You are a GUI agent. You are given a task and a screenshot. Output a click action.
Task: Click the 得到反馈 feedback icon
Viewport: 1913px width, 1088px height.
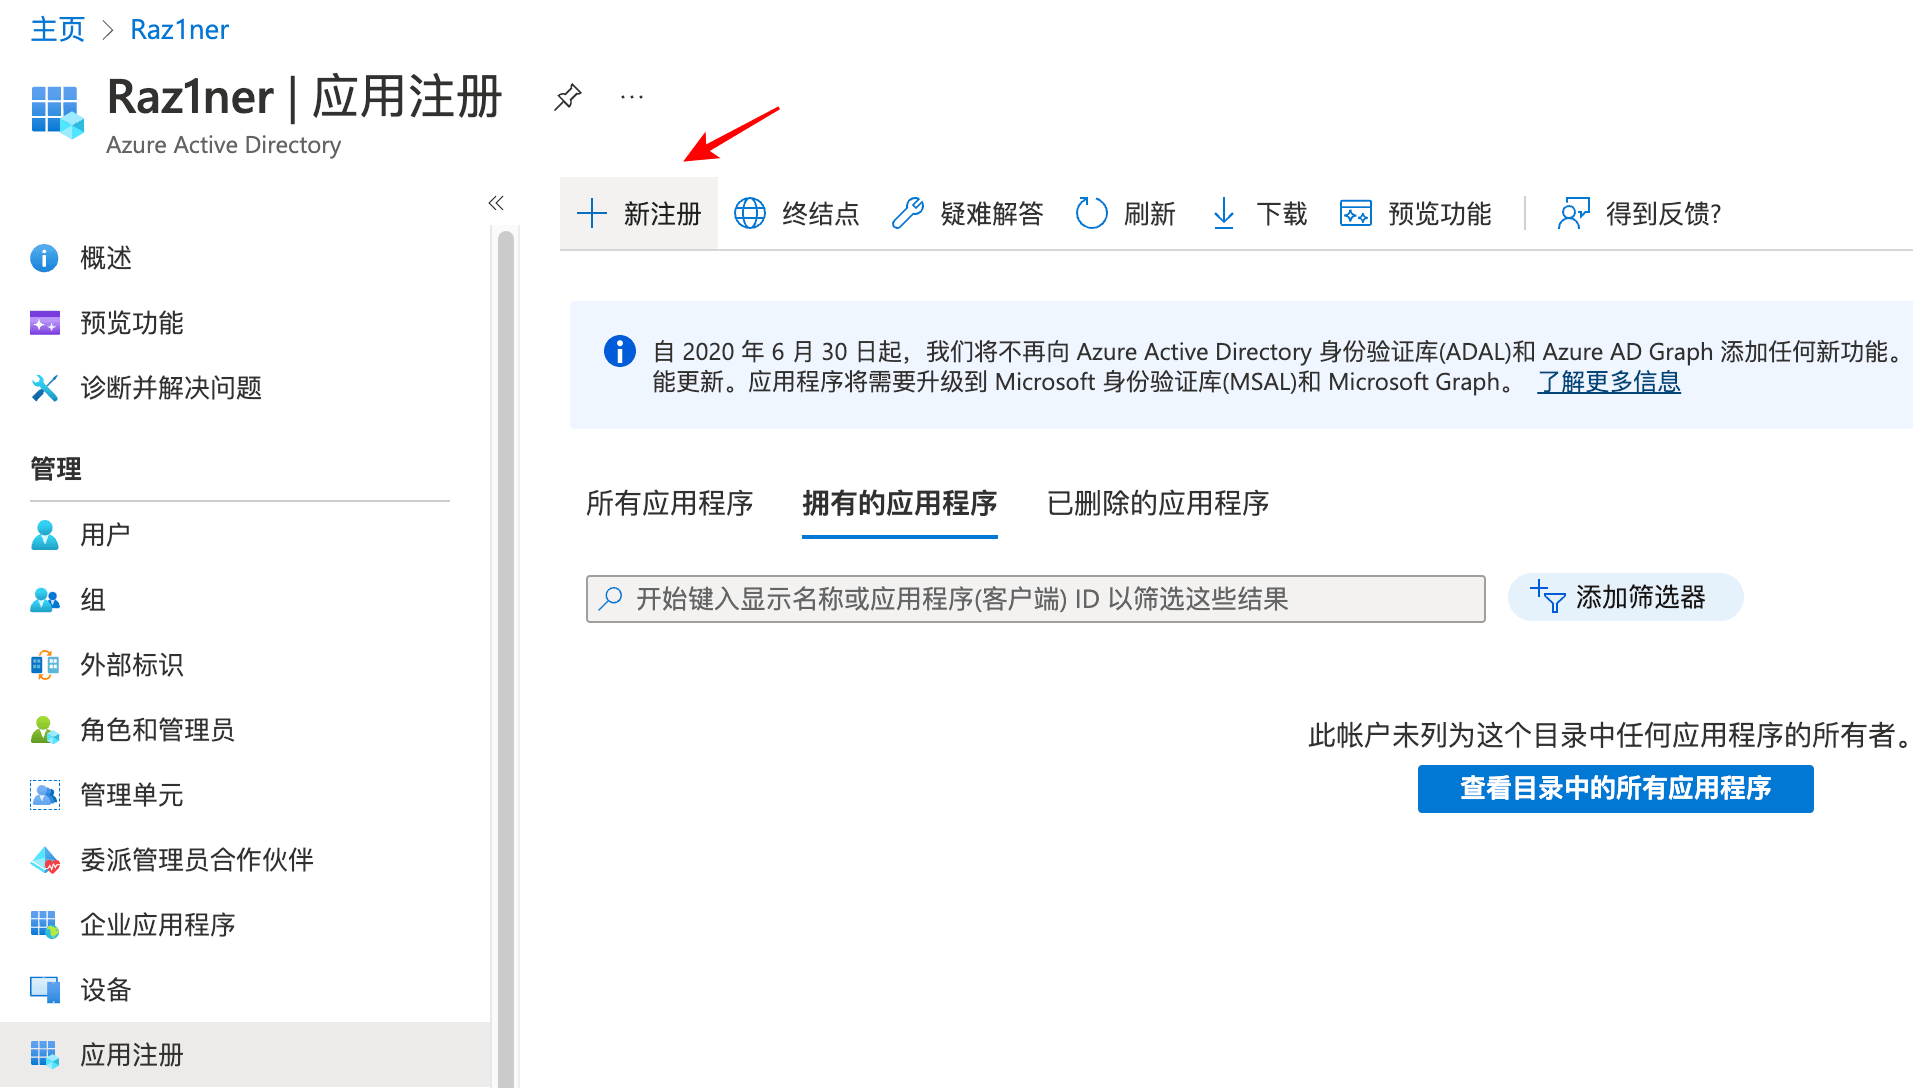click(1574, 213)
